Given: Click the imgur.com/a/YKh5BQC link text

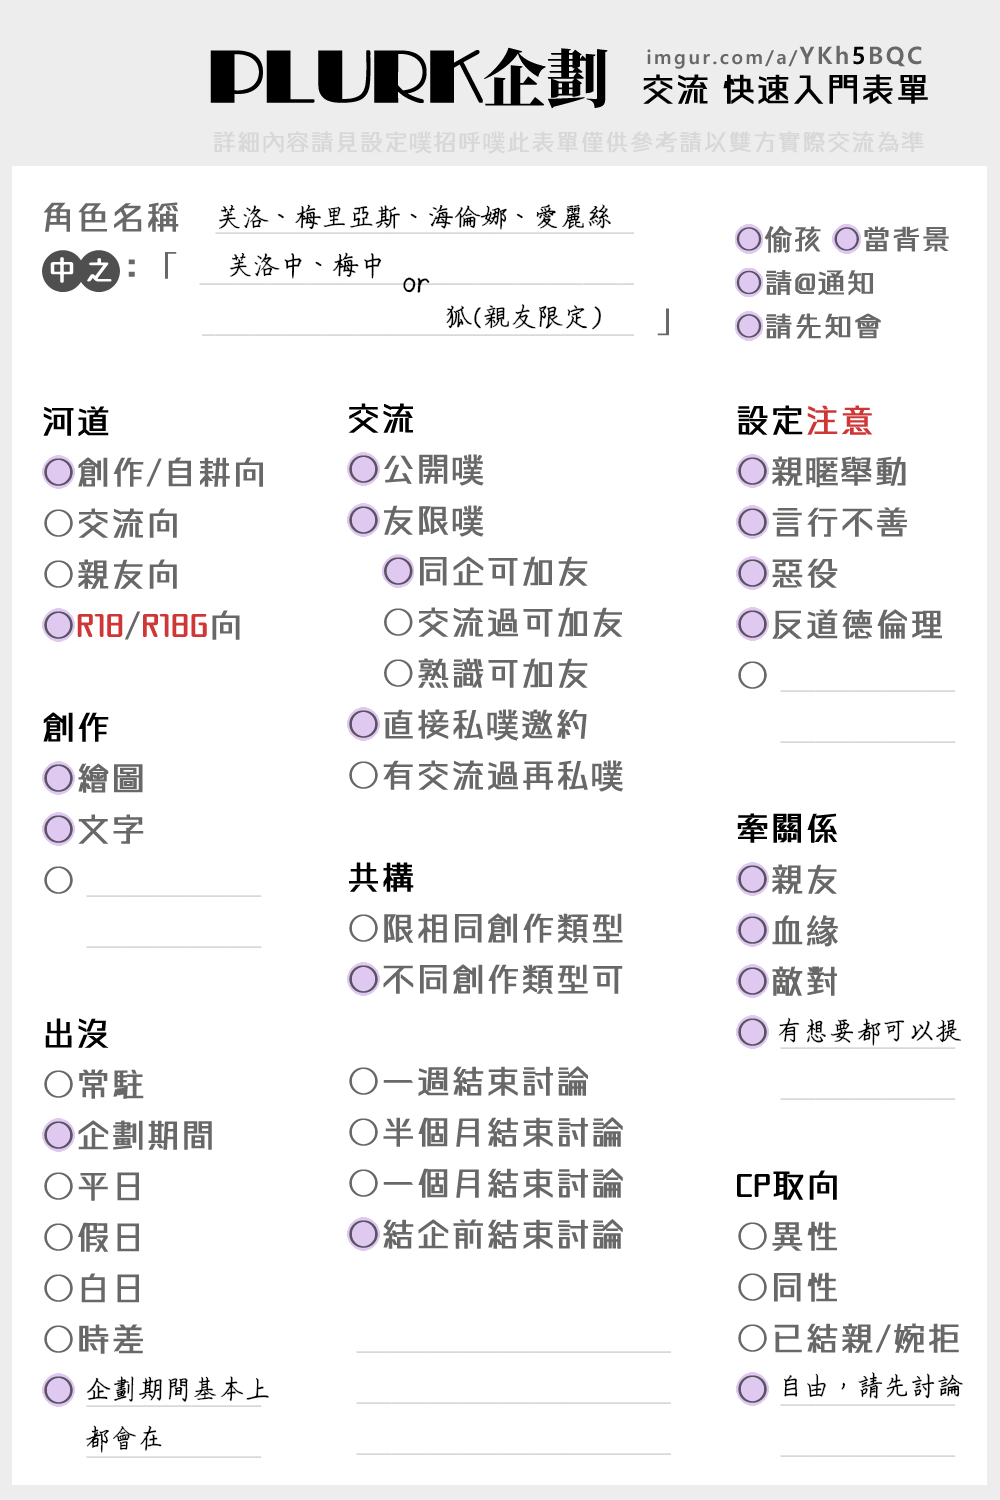Looking at the screenshot, I should click(785, 56).
